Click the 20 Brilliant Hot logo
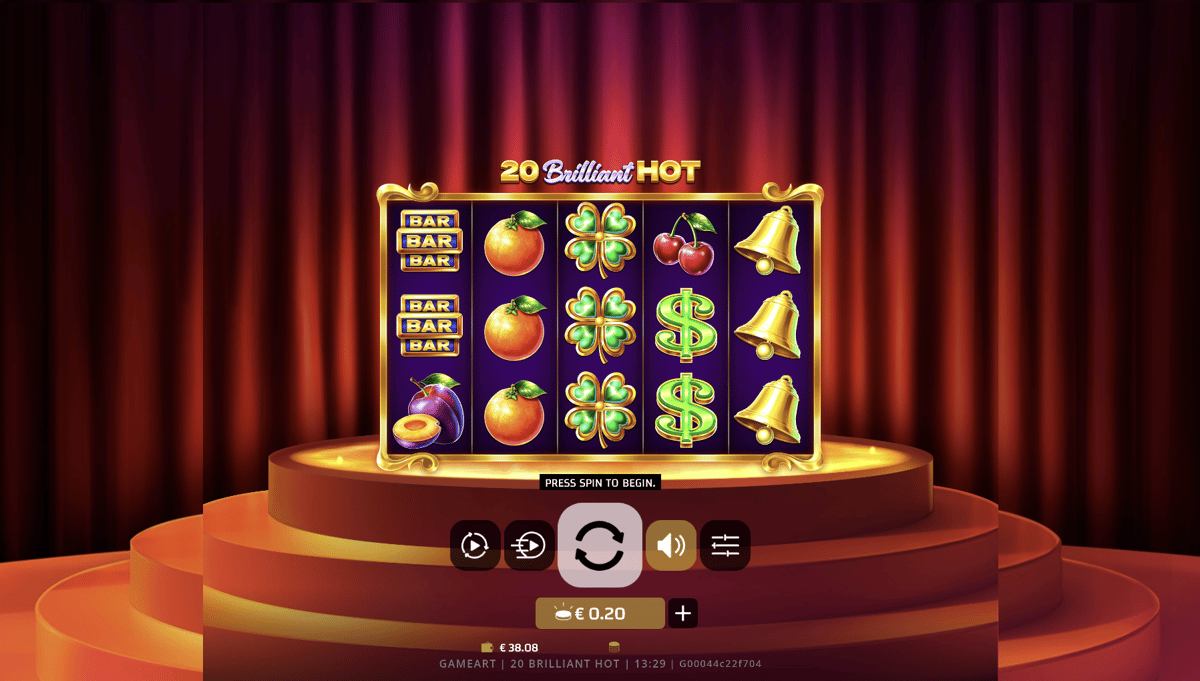Screen dimensions: 1200x681 [600, 171]
